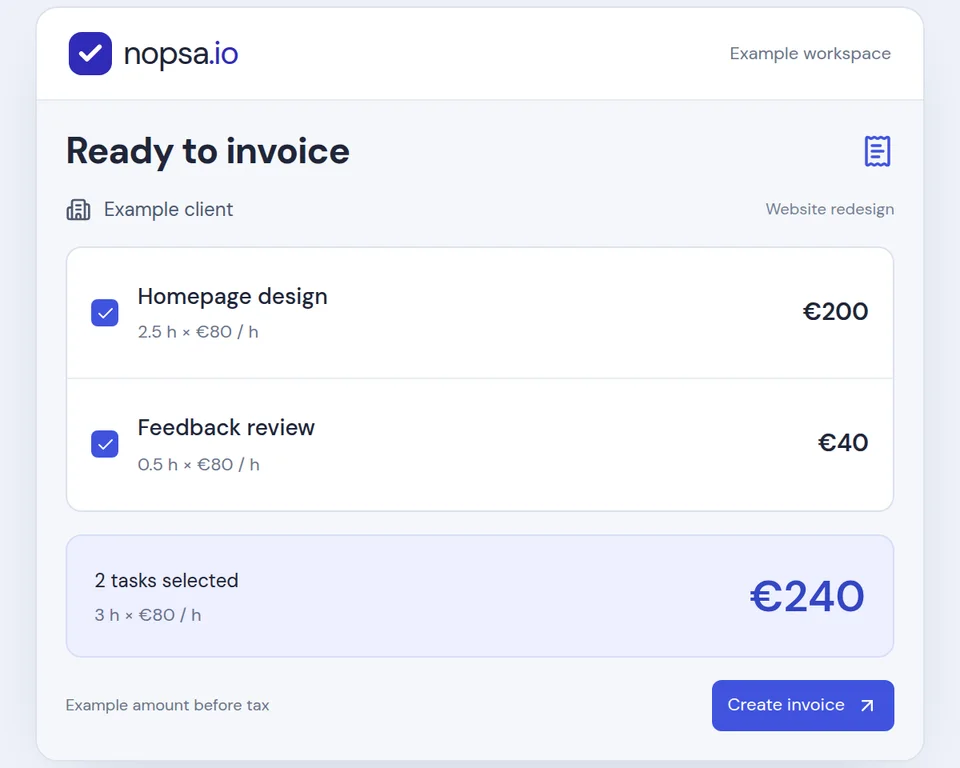The image size is (960, 768).
Task: Click the building icon beside Example client
Action: pyautogui.click(x=78, y=209)
